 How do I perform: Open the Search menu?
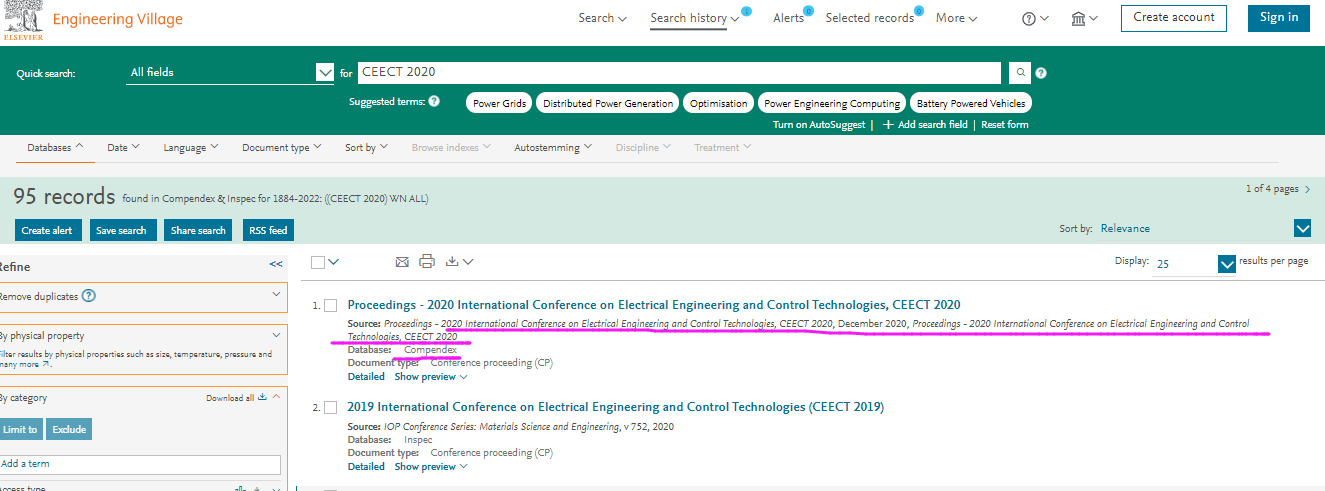pos(603,18)
